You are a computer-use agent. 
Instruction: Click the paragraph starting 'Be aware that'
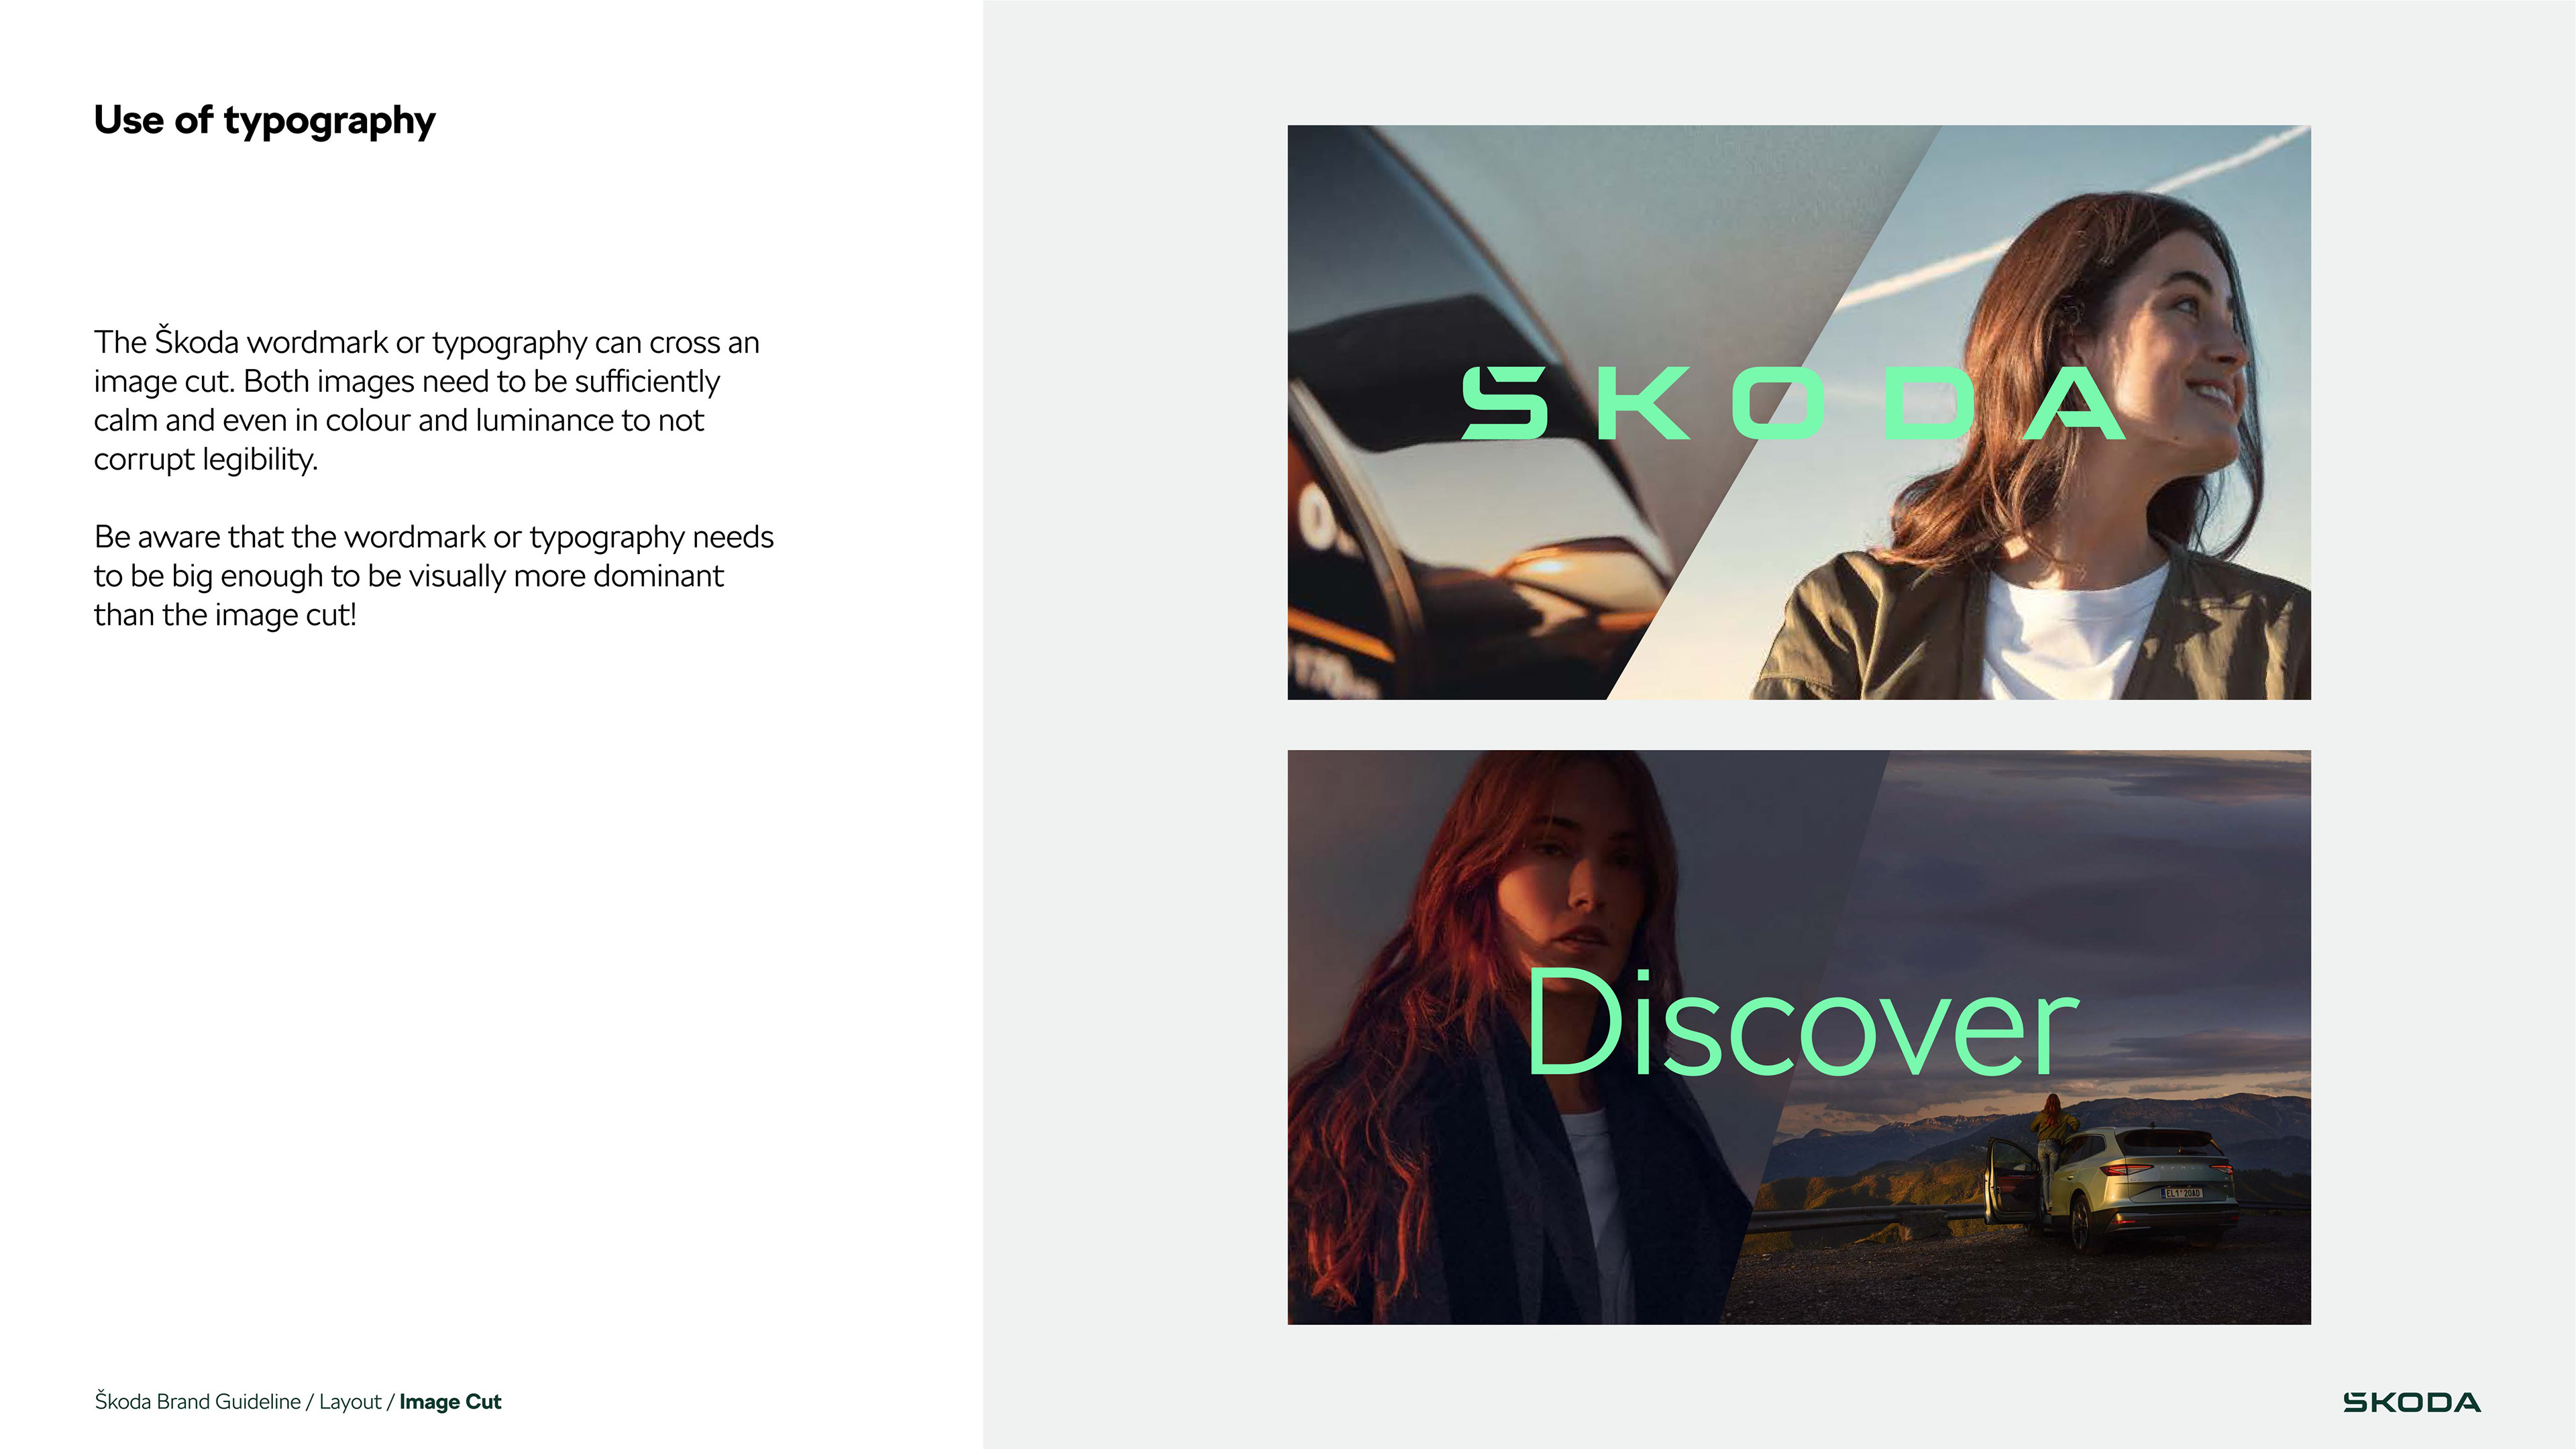coord(433,576)
